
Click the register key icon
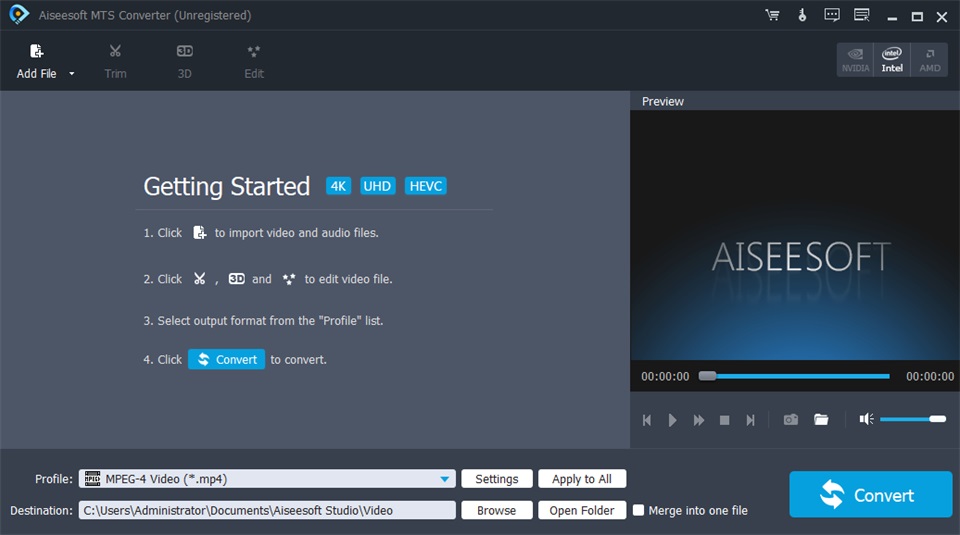point(802,15)
